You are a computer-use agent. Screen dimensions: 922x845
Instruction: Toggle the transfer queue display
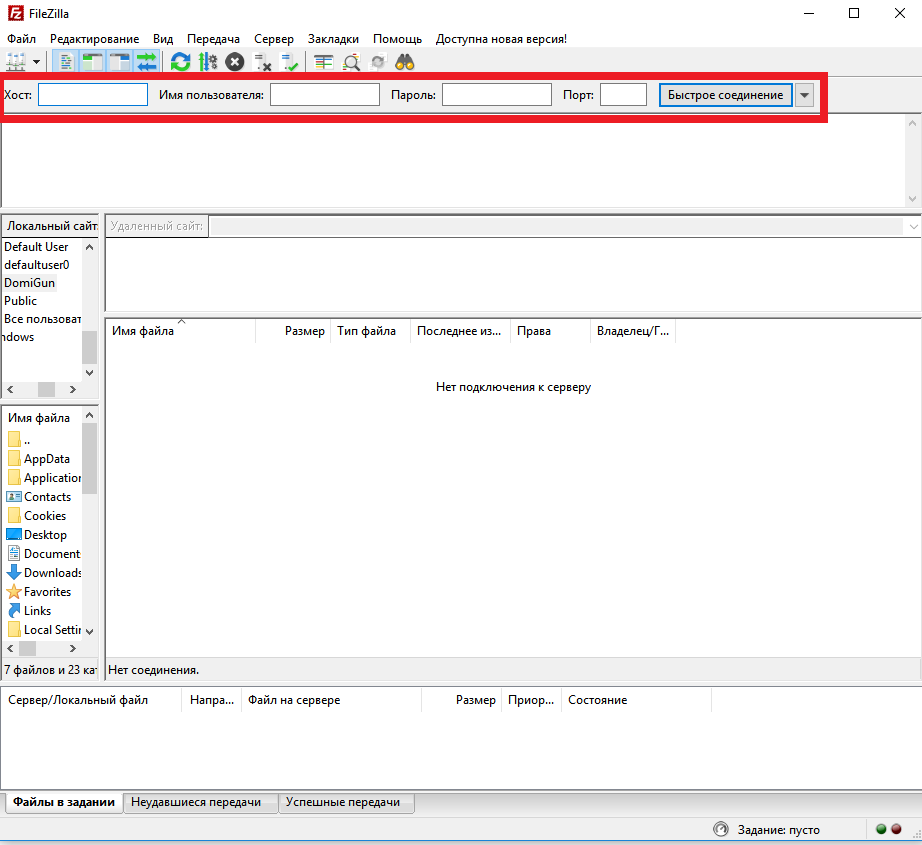click(x=146, y=62)
